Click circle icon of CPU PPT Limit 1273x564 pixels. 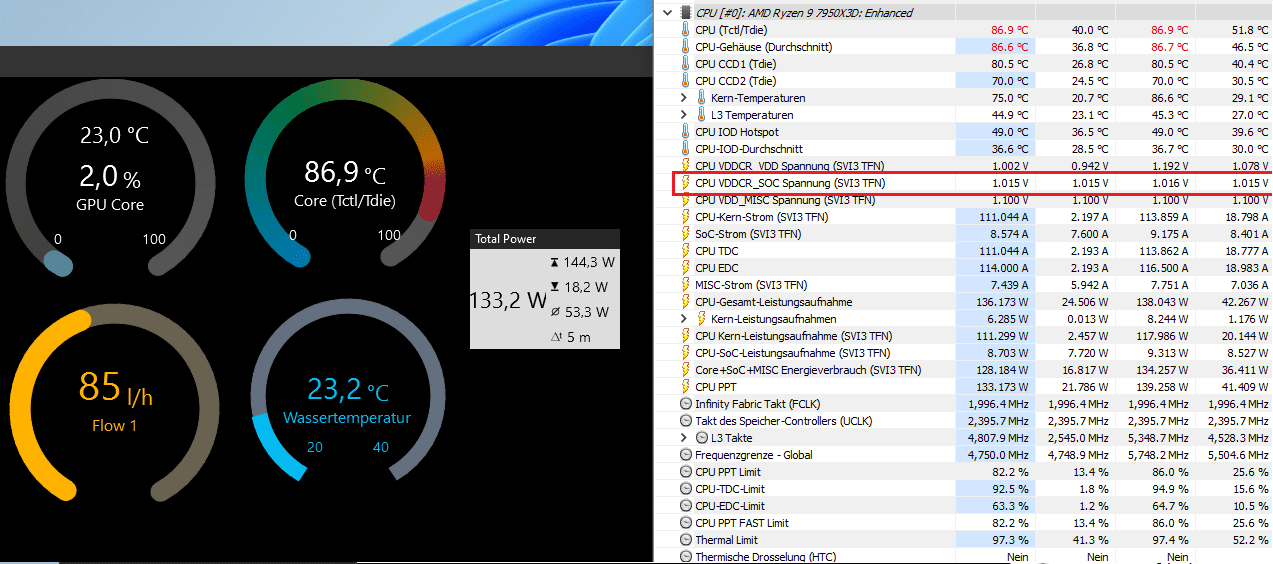tap(686, 472)
